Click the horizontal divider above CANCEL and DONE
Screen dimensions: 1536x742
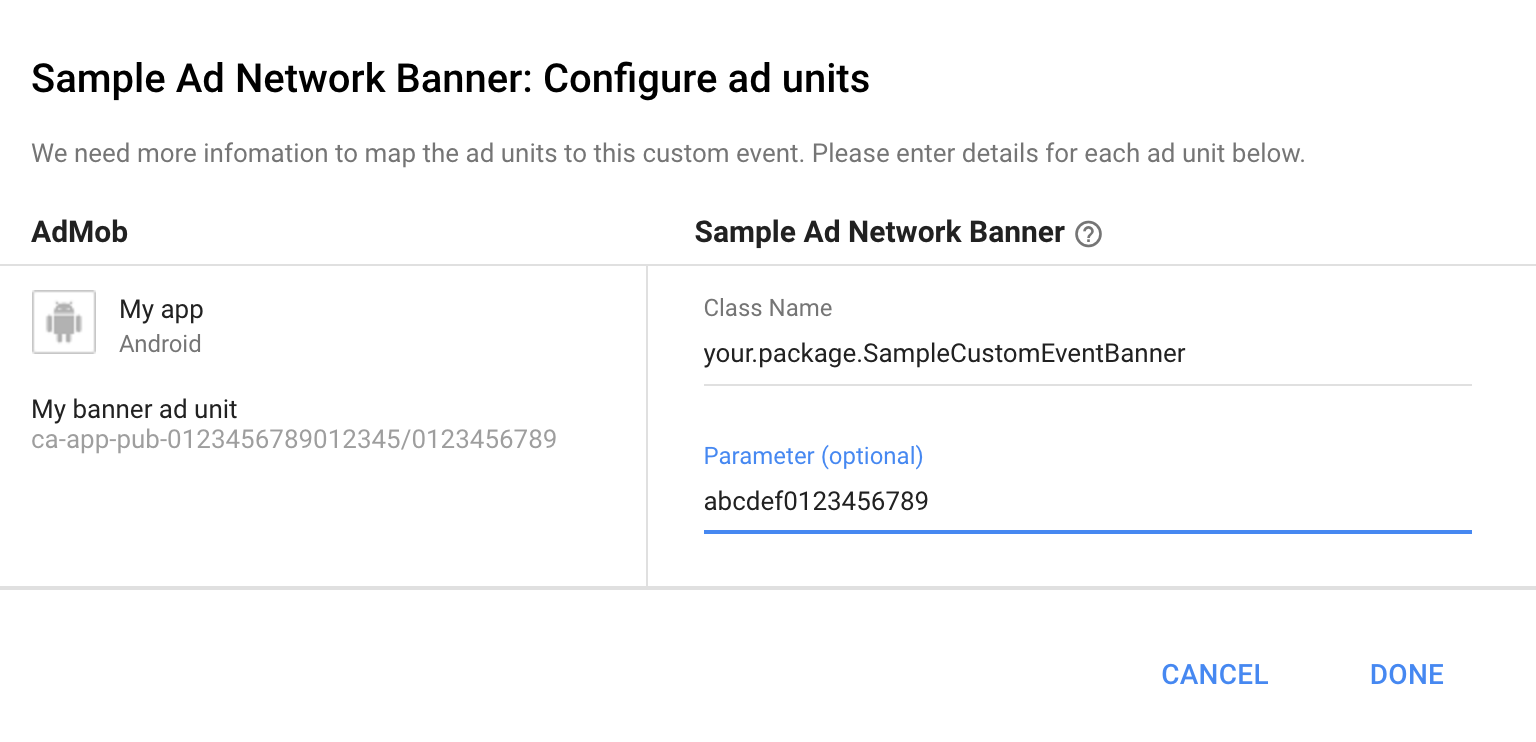(x=768, y=588)
